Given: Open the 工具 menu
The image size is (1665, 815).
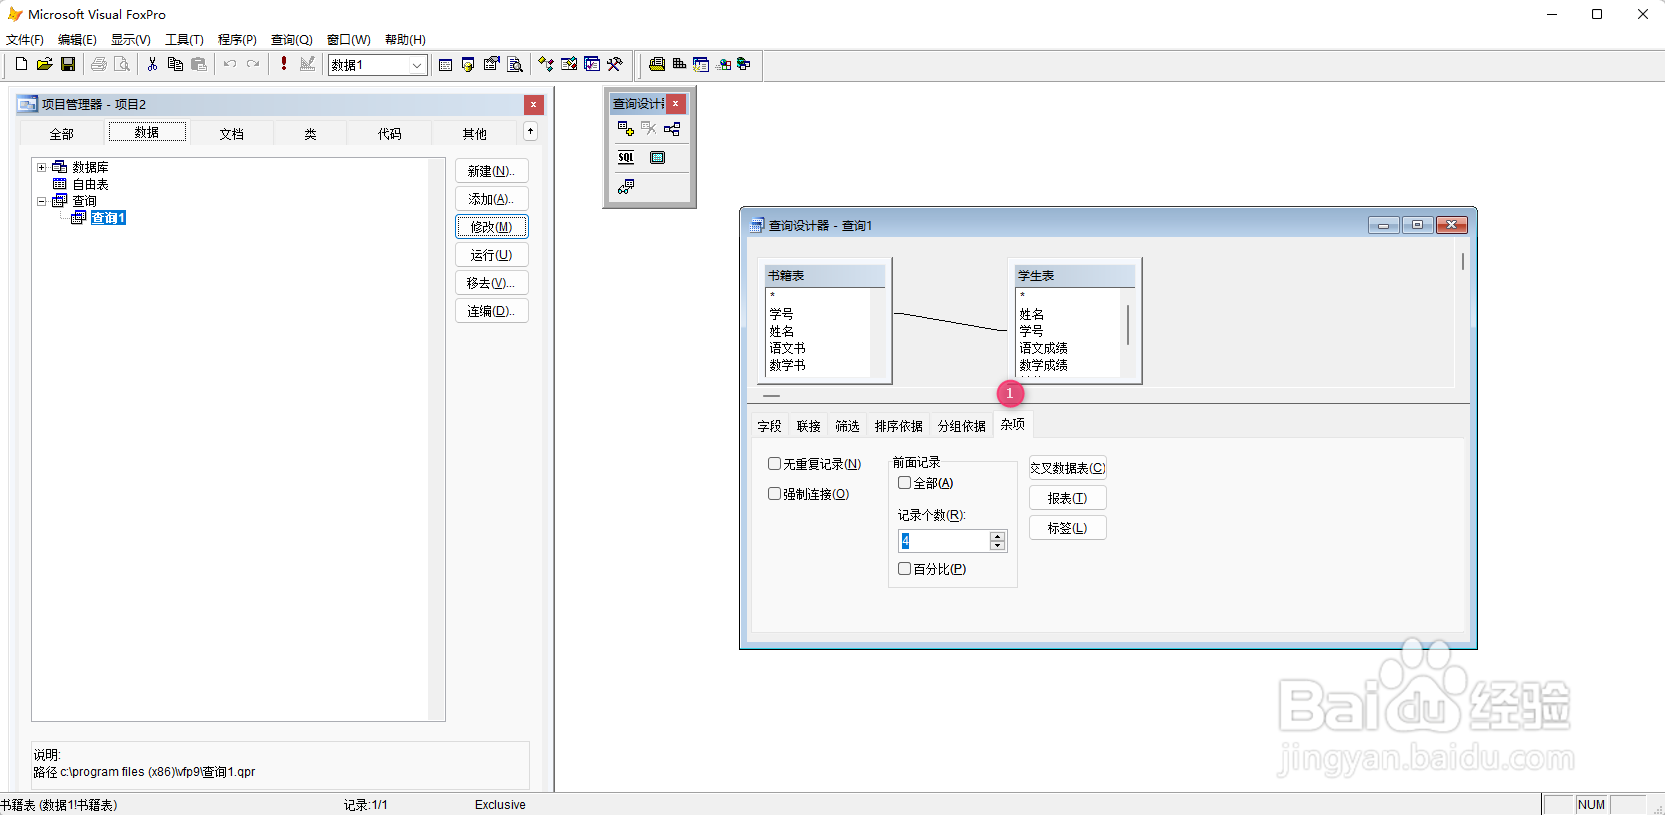Looking at the screenshot, I should click(184, 40).
